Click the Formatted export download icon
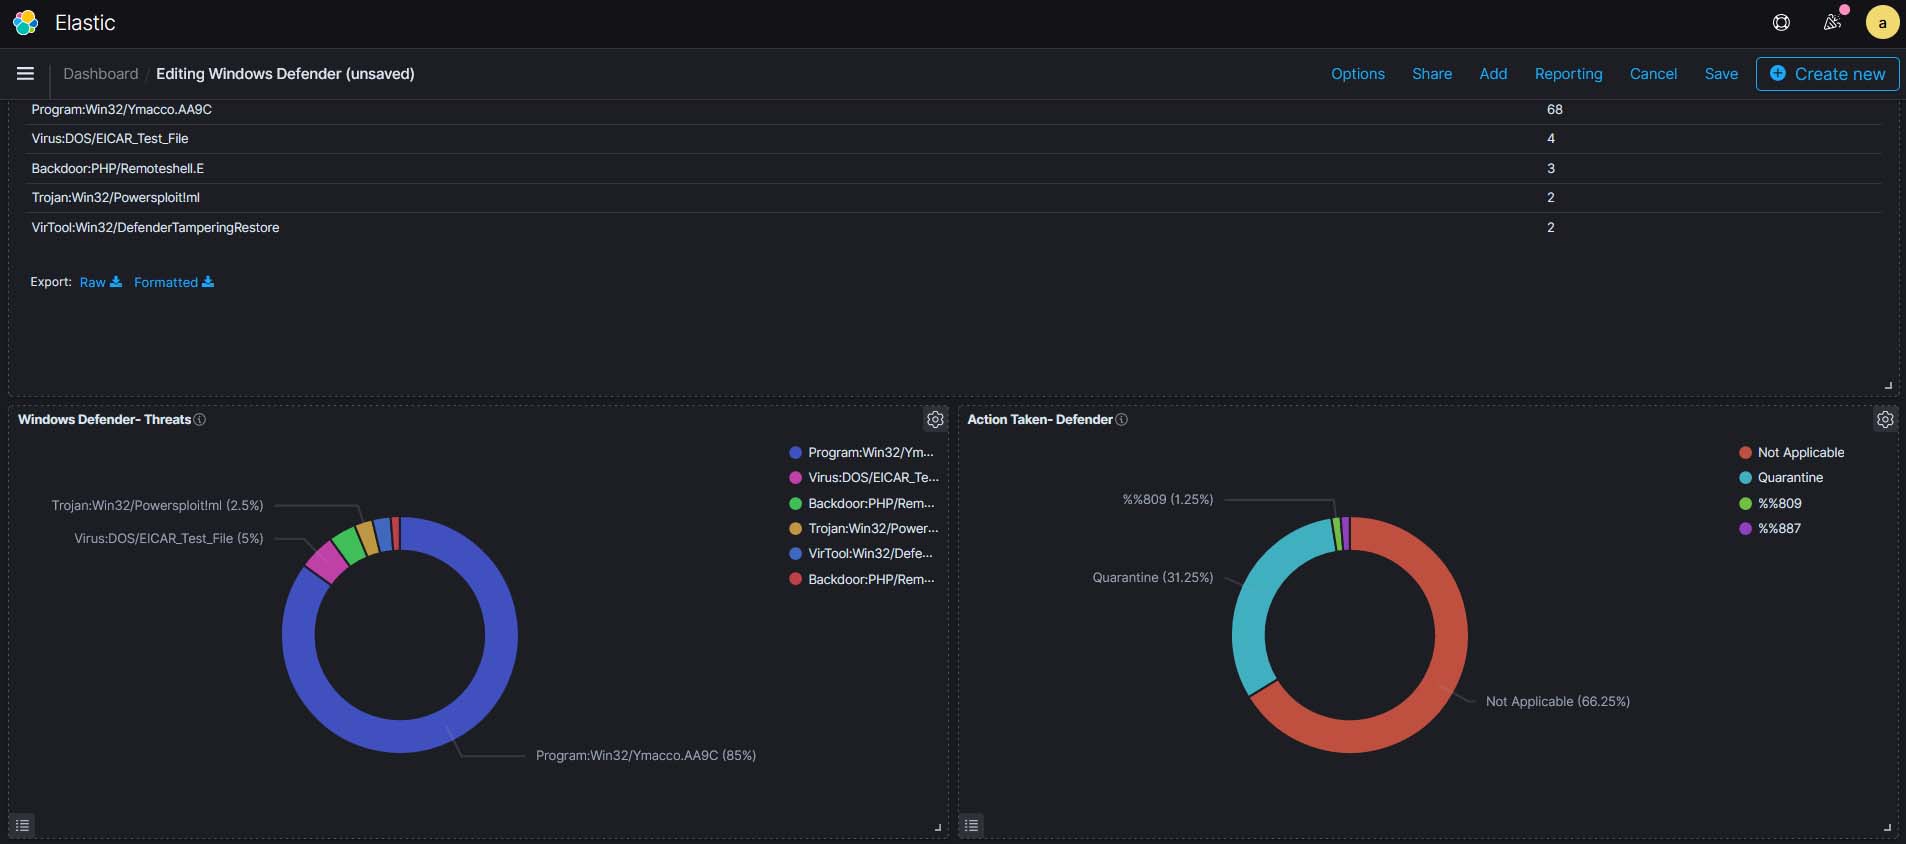Screen dimensions: 1906x844 (x=208, y=282)
